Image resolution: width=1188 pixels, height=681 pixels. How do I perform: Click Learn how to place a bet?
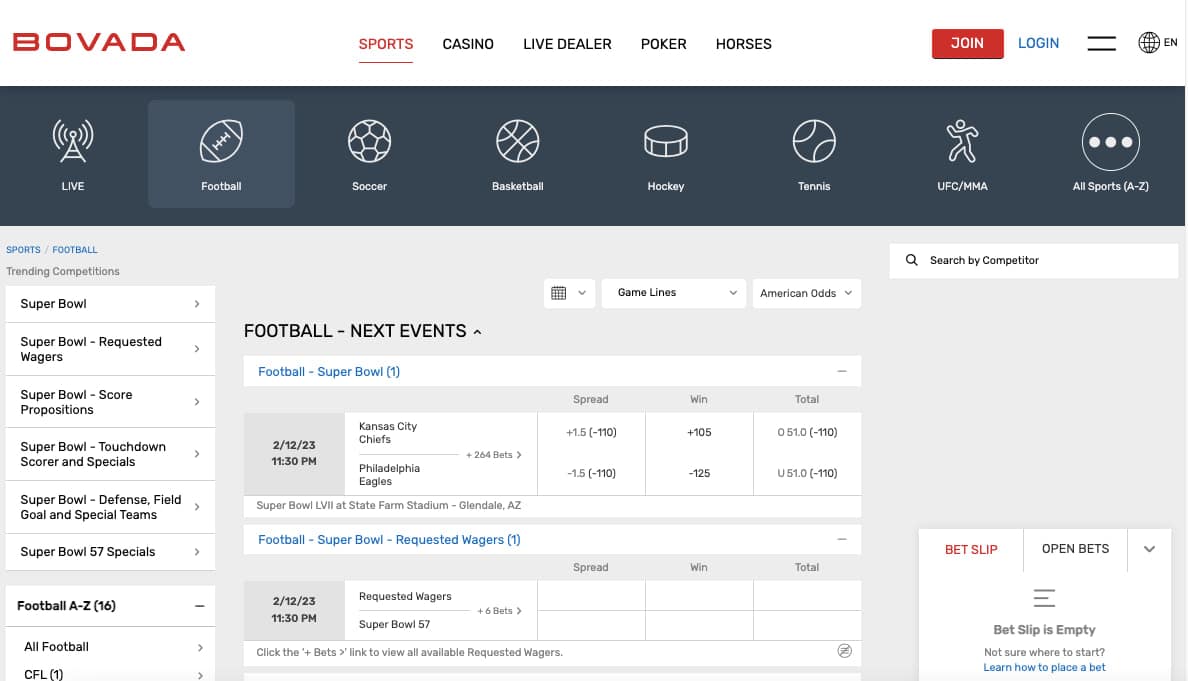[x=1044, y=667]
